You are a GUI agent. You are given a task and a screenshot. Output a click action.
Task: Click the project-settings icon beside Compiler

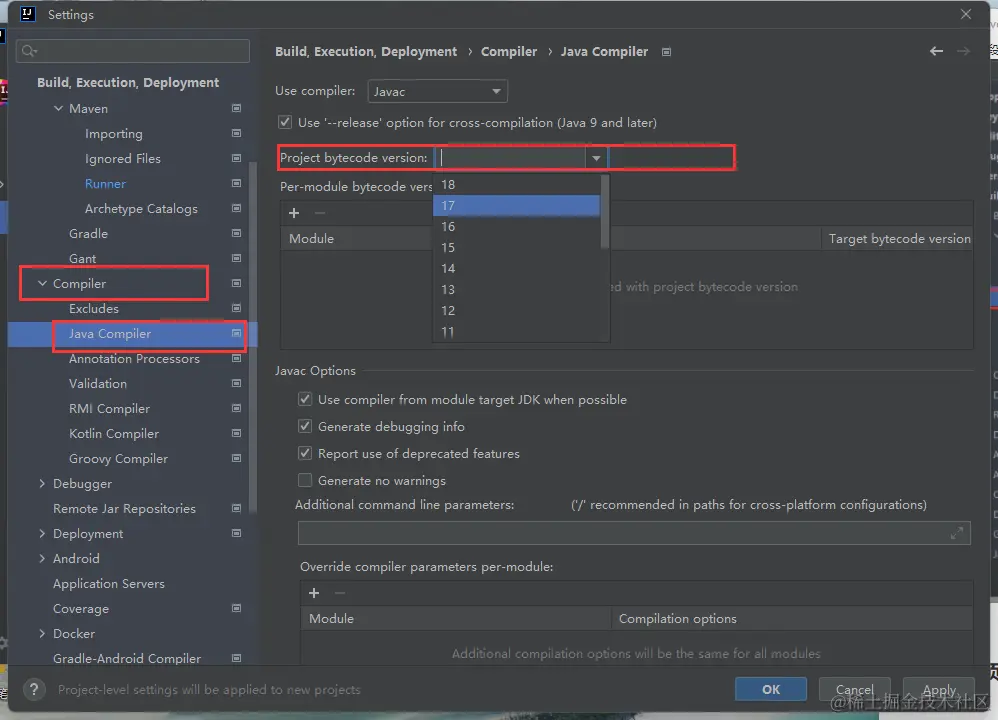pos(236,283)
